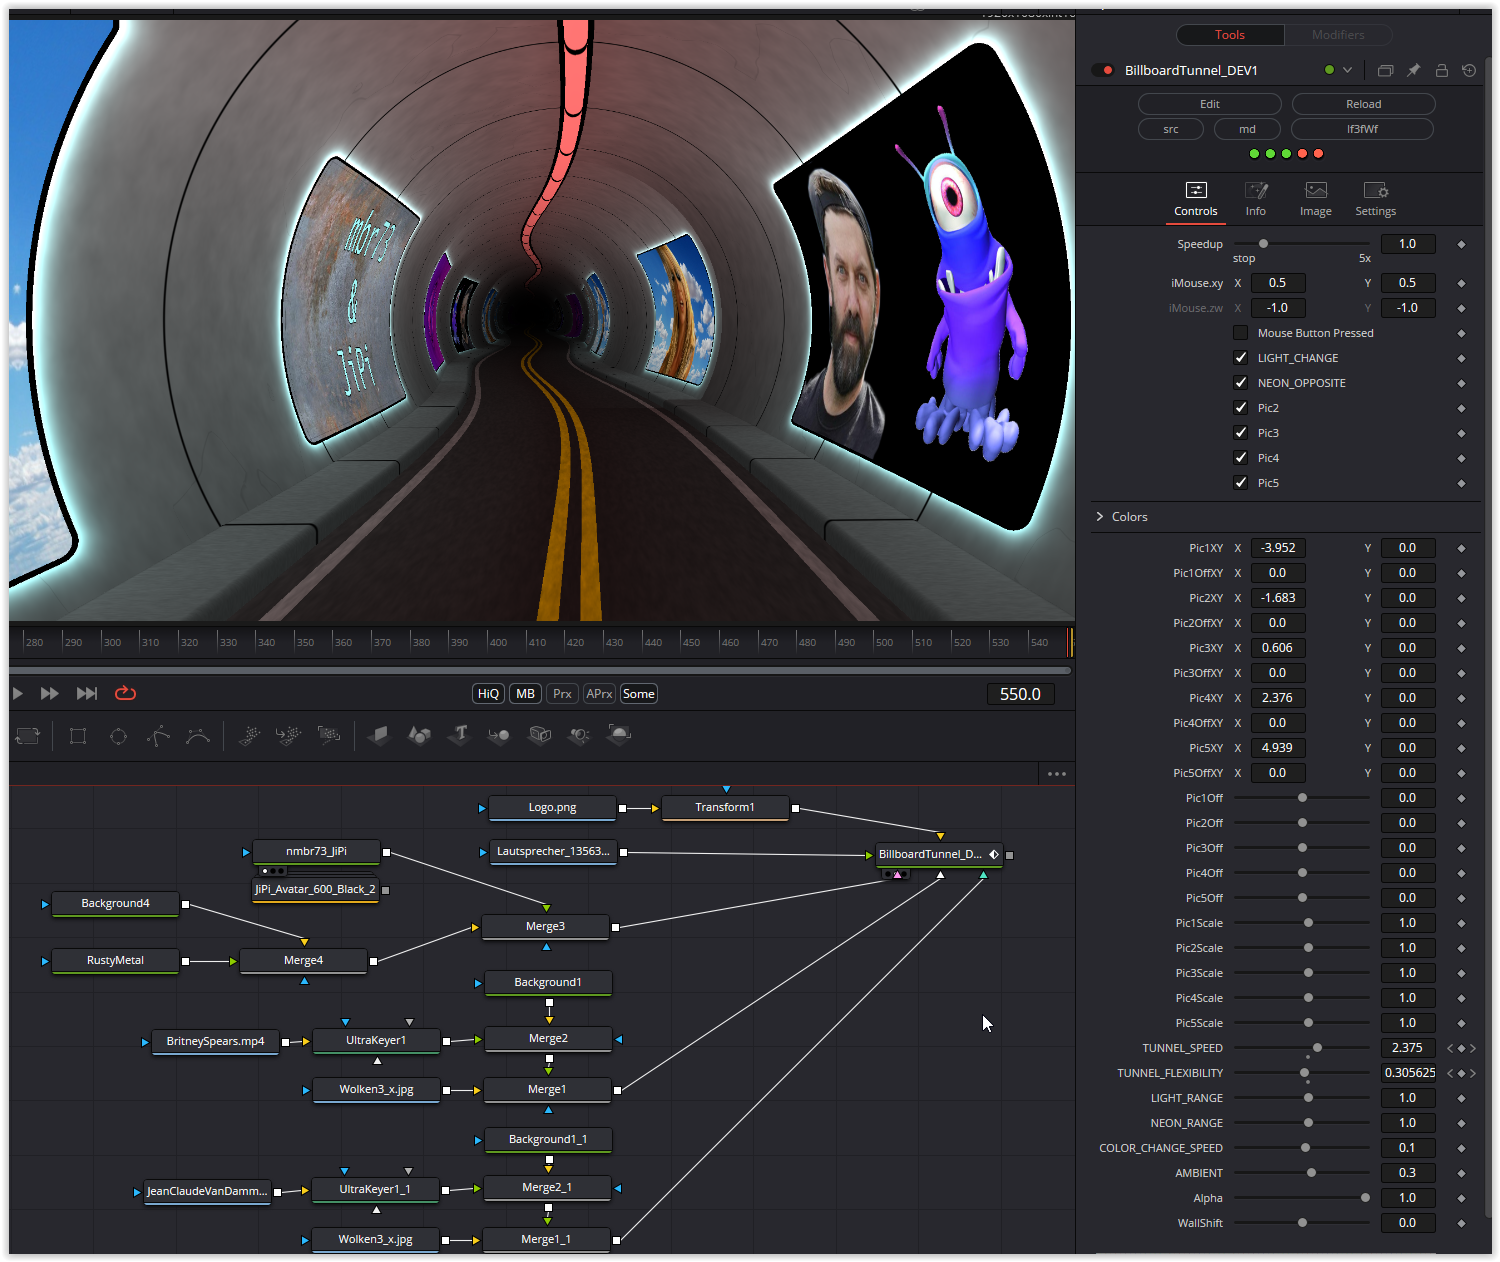This screenshot has width=1500, height=1262.
Task: Go to next TUNNEL_FLEXIBILITY keyframe
Action: pyautogui.click(x=1473, y=1073)
